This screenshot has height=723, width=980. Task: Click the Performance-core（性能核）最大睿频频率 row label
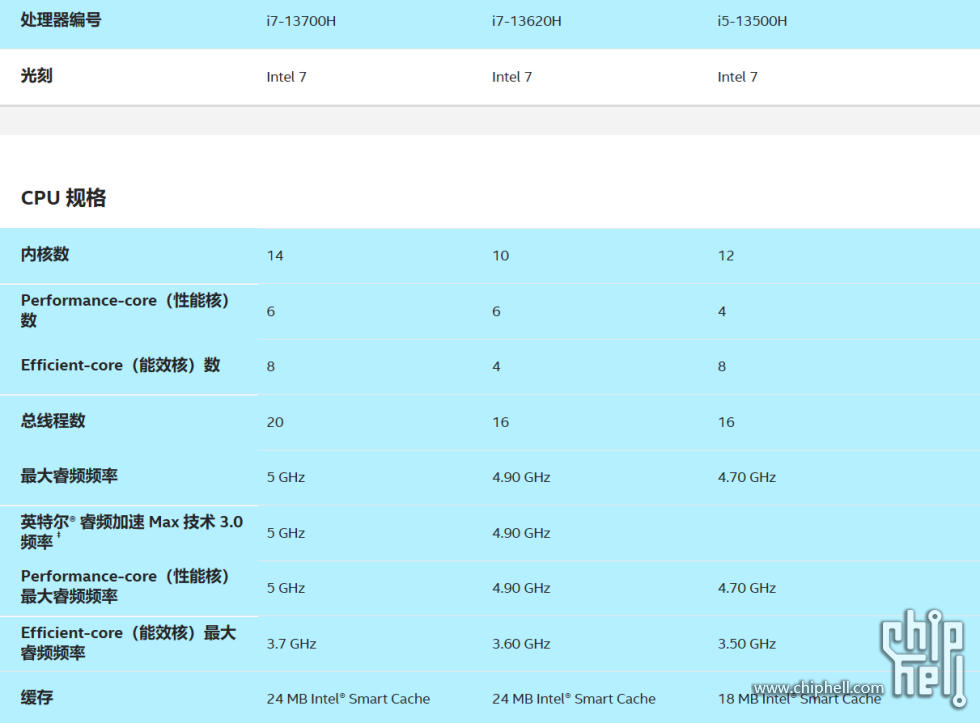click(125, 586)
